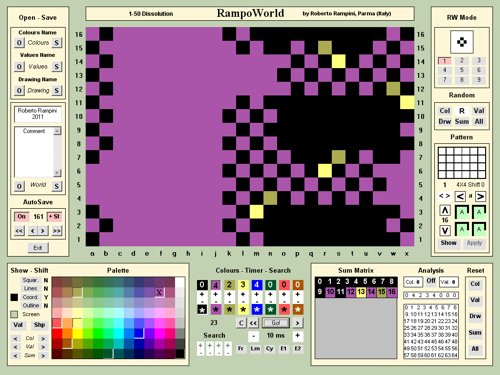
Task: Click the Exit button
Action: [x=38, y=248]
